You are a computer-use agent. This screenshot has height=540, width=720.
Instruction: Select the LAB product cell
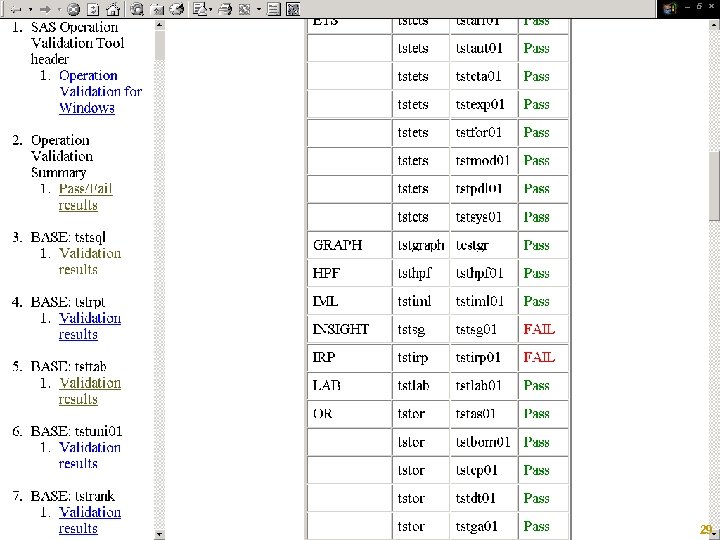(x=349, y=385)
